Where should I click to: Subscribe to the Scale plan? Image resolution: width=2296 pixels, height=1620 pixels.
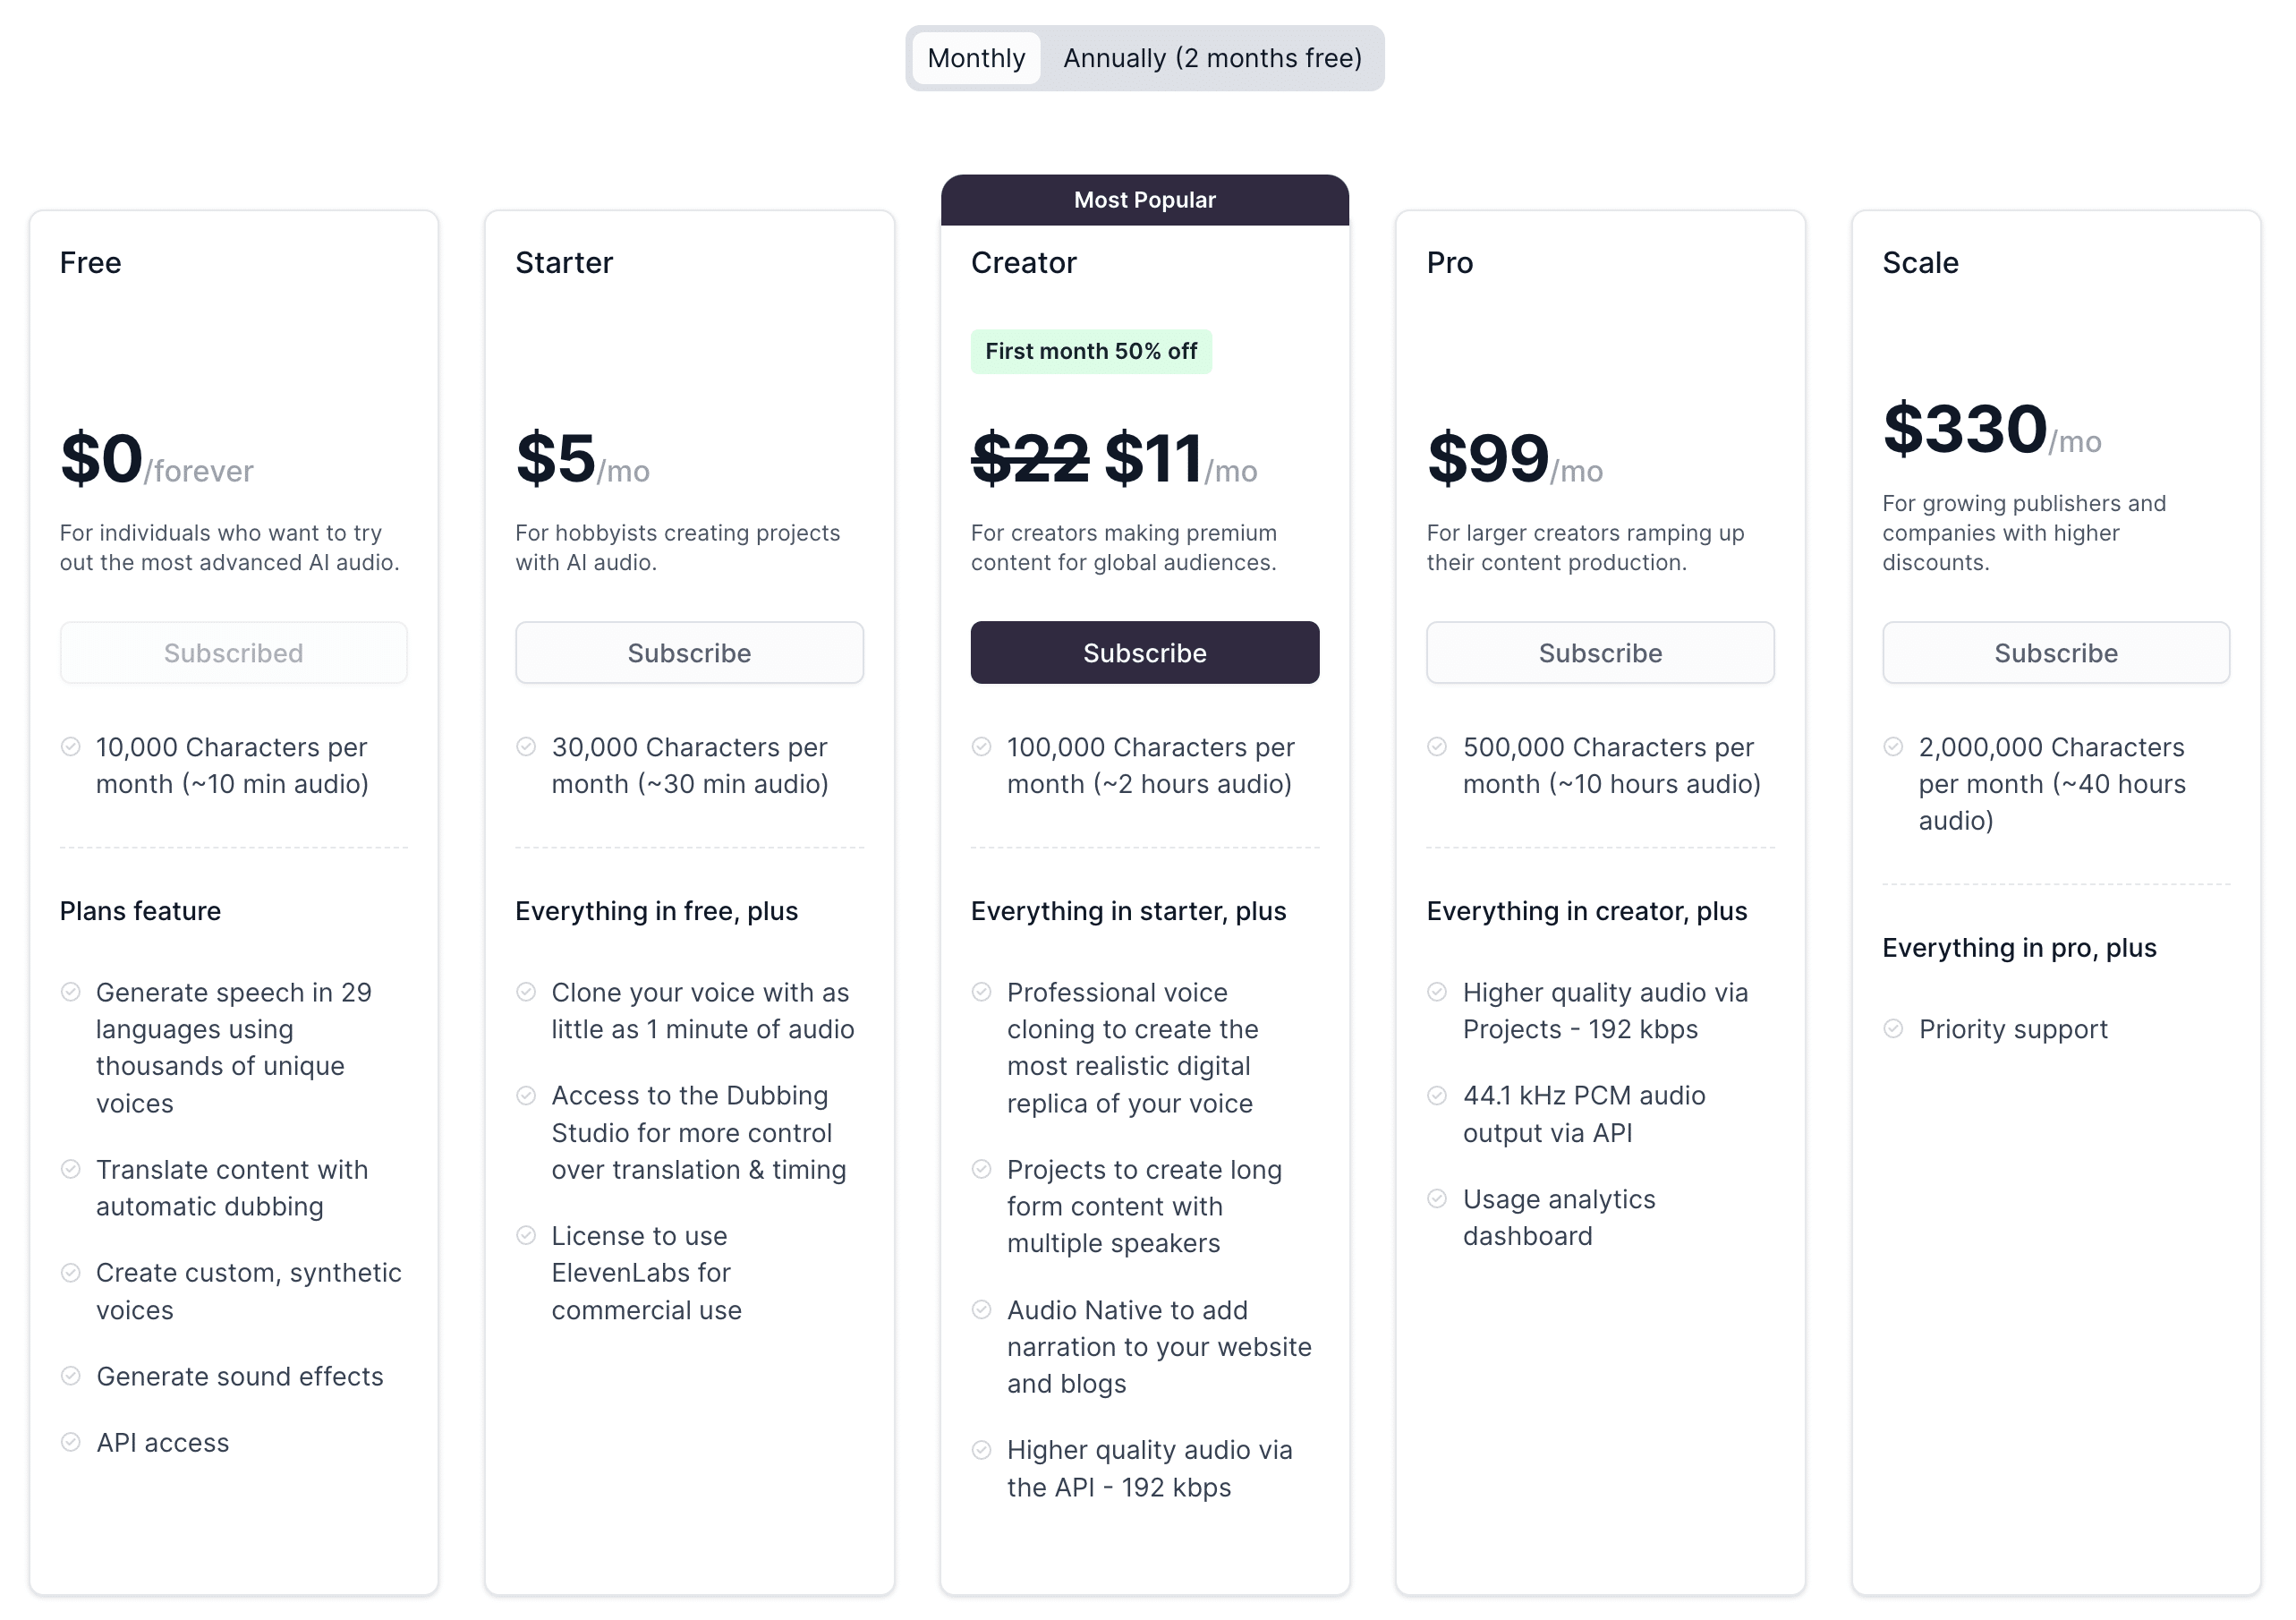(2056, 653)
